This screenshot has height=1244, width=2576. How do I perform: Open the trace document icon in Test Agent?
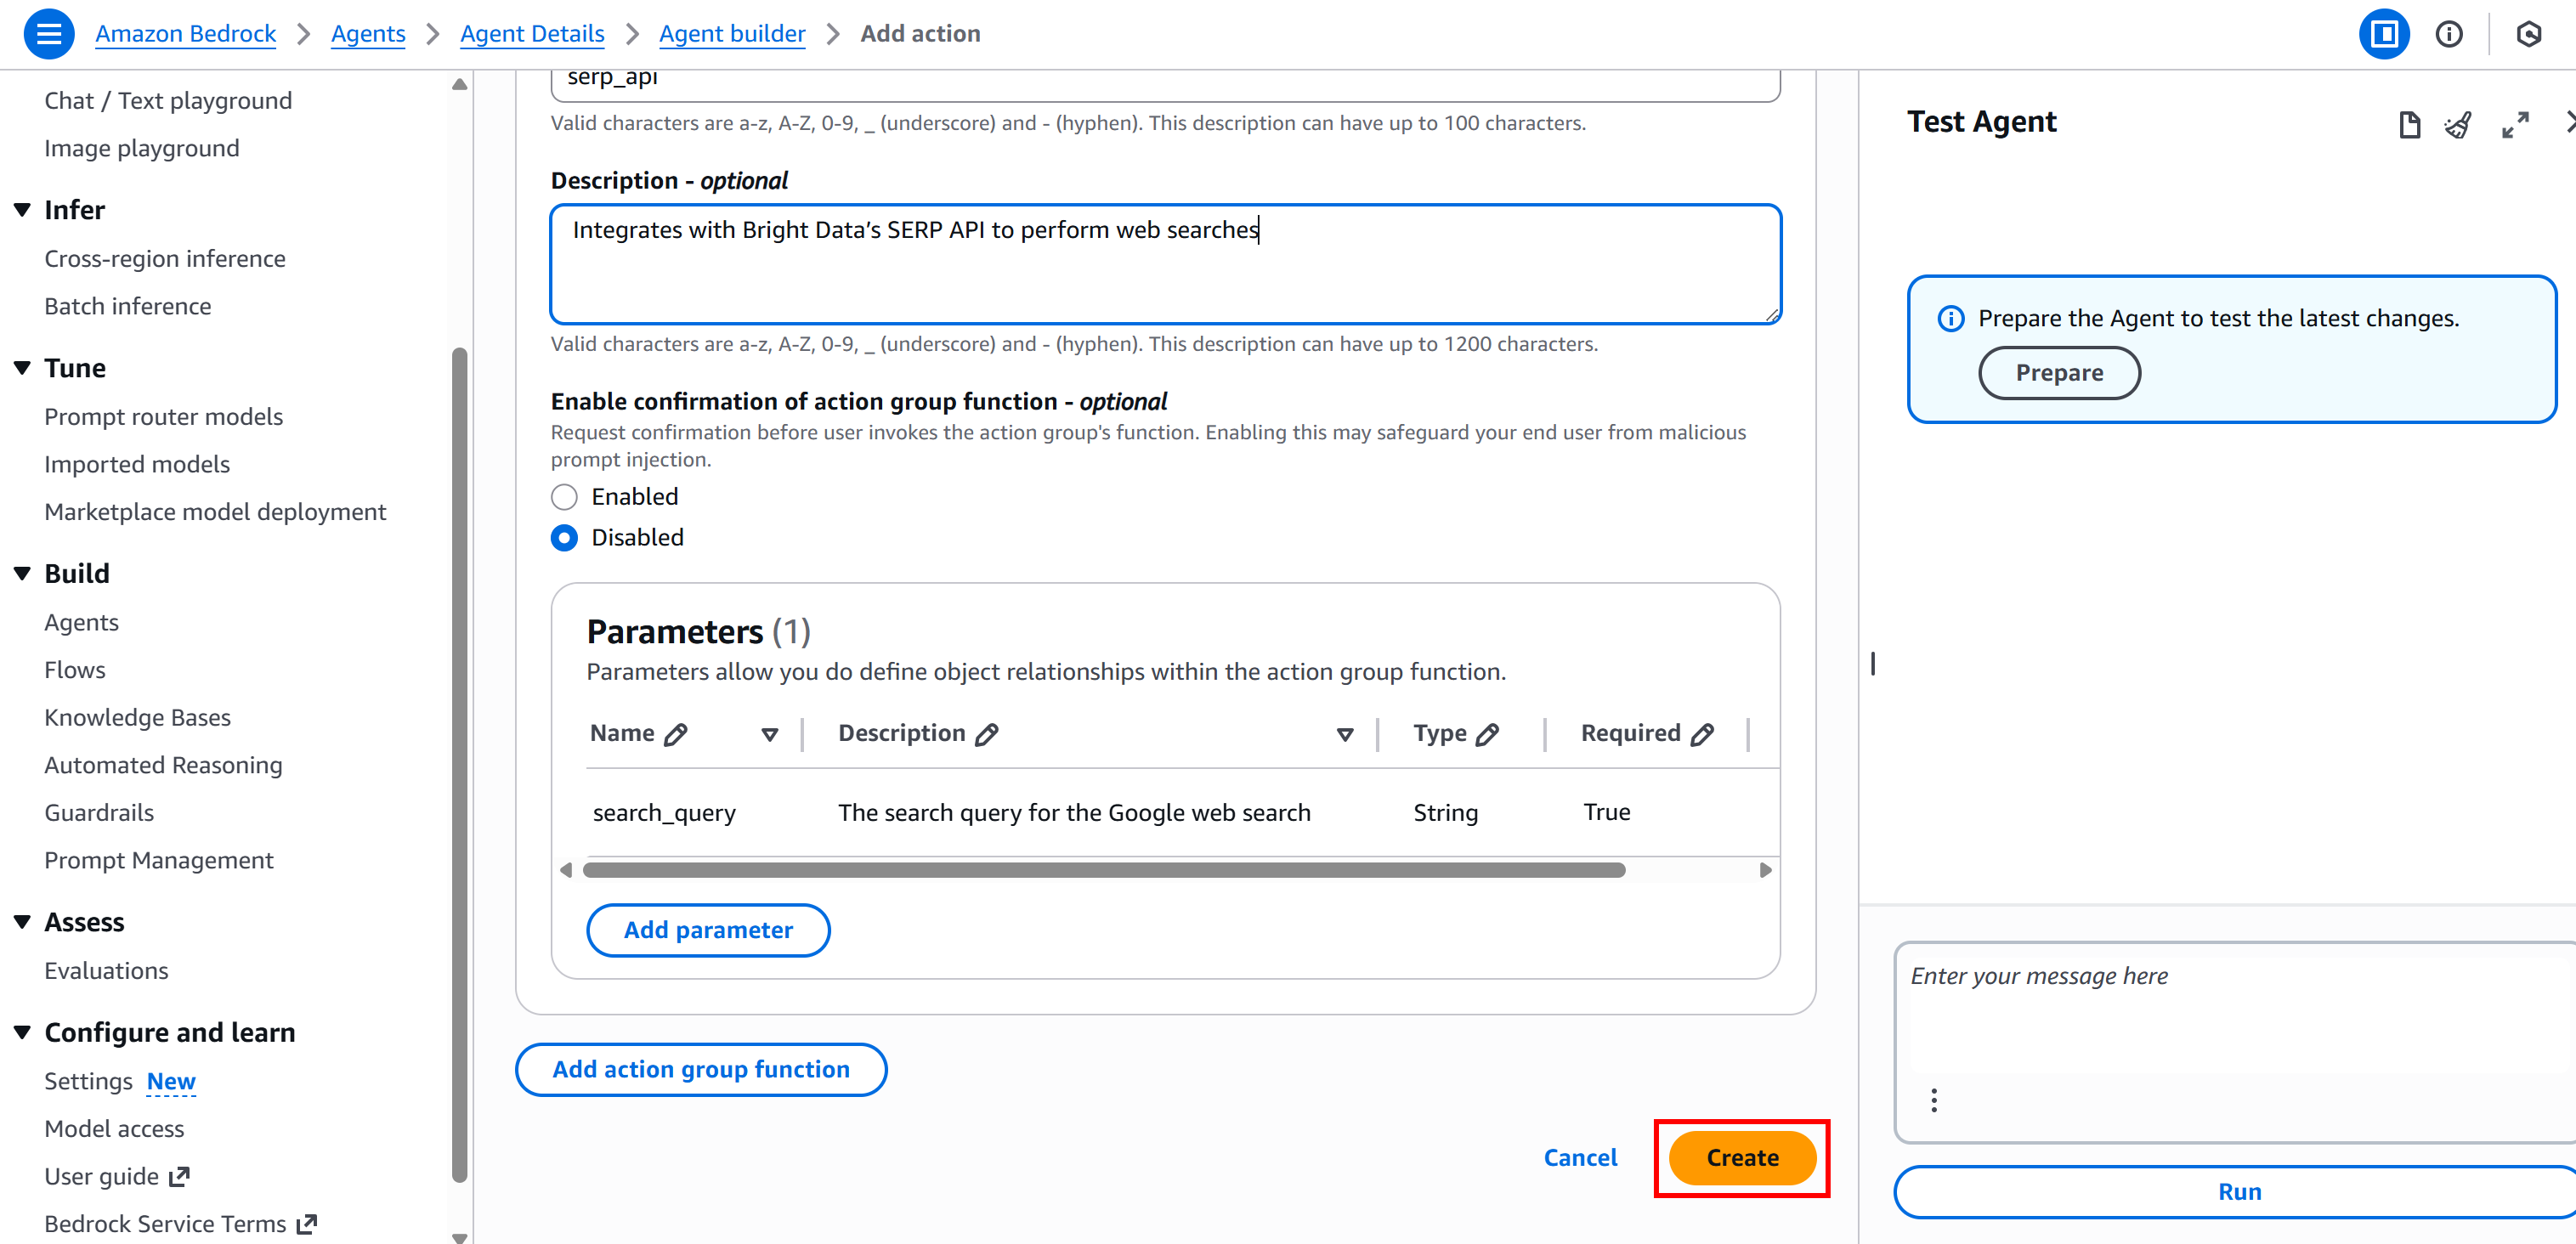pyautogui.click(x=2410, y=124)
